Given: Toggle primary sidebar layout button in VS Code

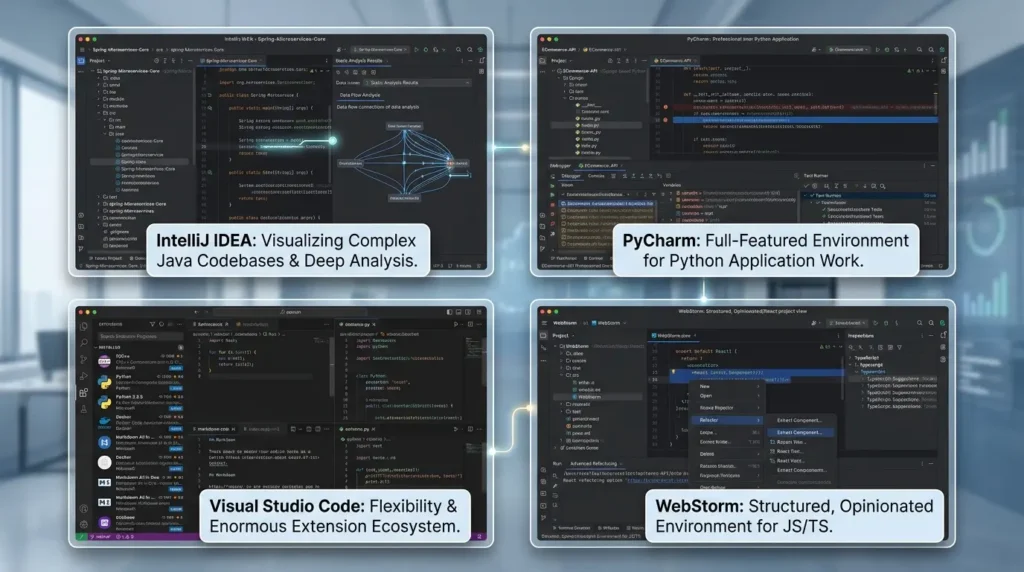Looking at the screenshot, I should tap(449, 312).
